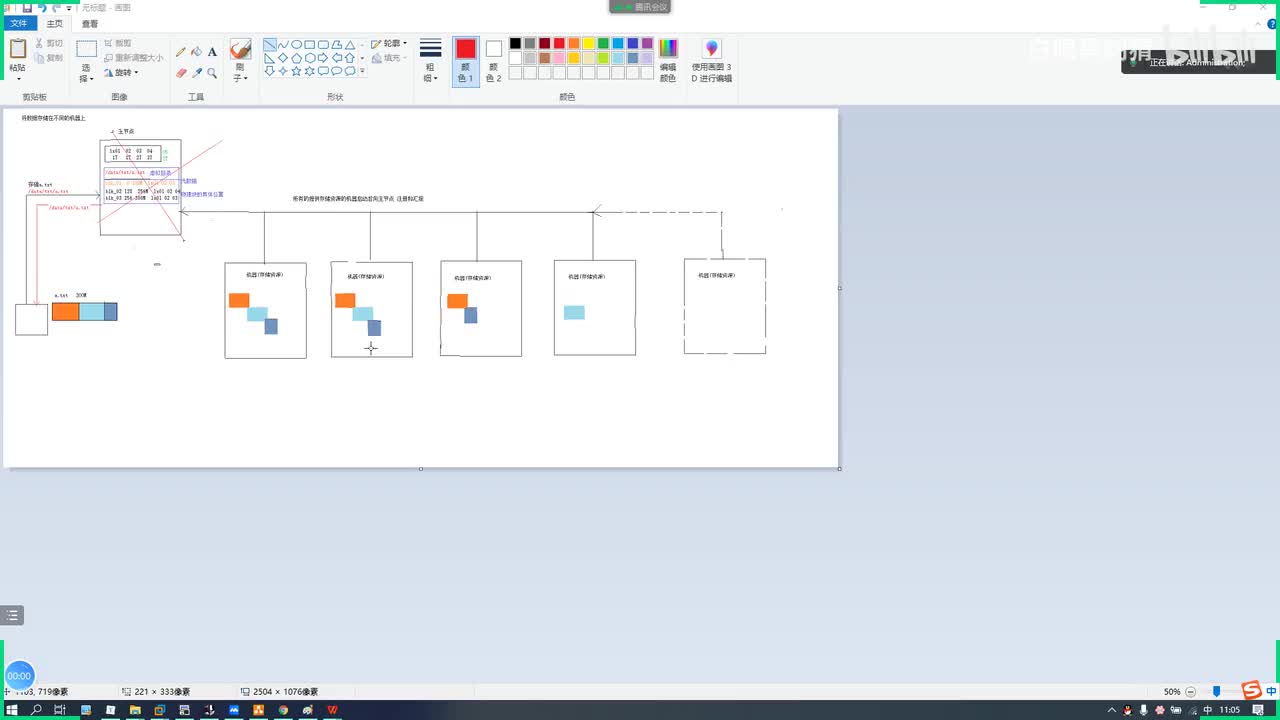Screen dimensions: 1280x720
Task: Select Color 2 (颜色 2) button
Action: pos(494,61)
